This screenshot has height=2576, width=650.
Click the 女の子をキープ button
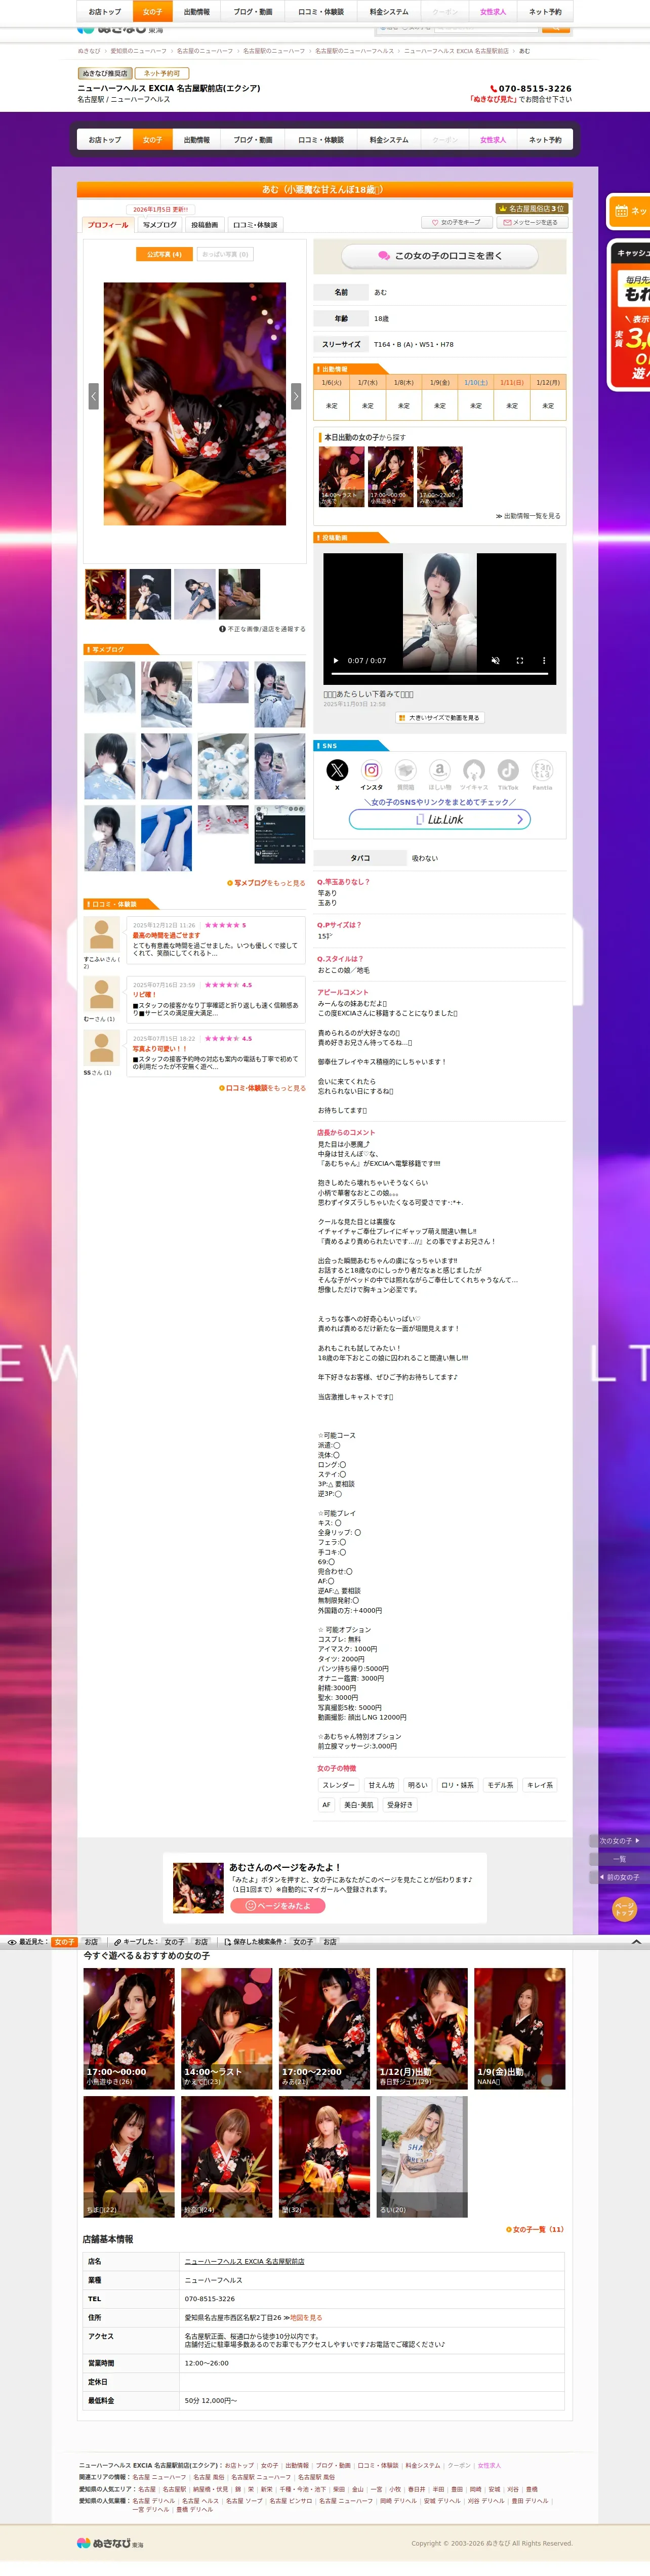click(456, 223)
